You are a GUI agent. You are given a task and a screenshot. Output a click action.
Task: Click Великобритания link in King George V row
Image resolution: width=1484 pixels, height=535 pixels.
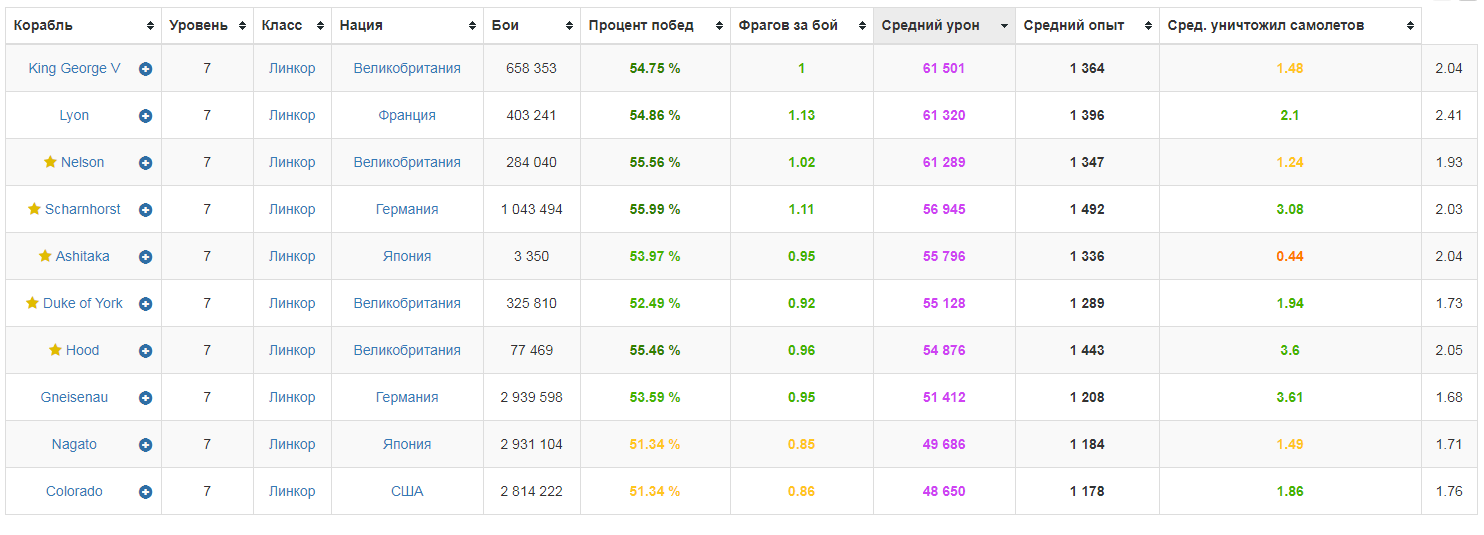click(407, 69)
